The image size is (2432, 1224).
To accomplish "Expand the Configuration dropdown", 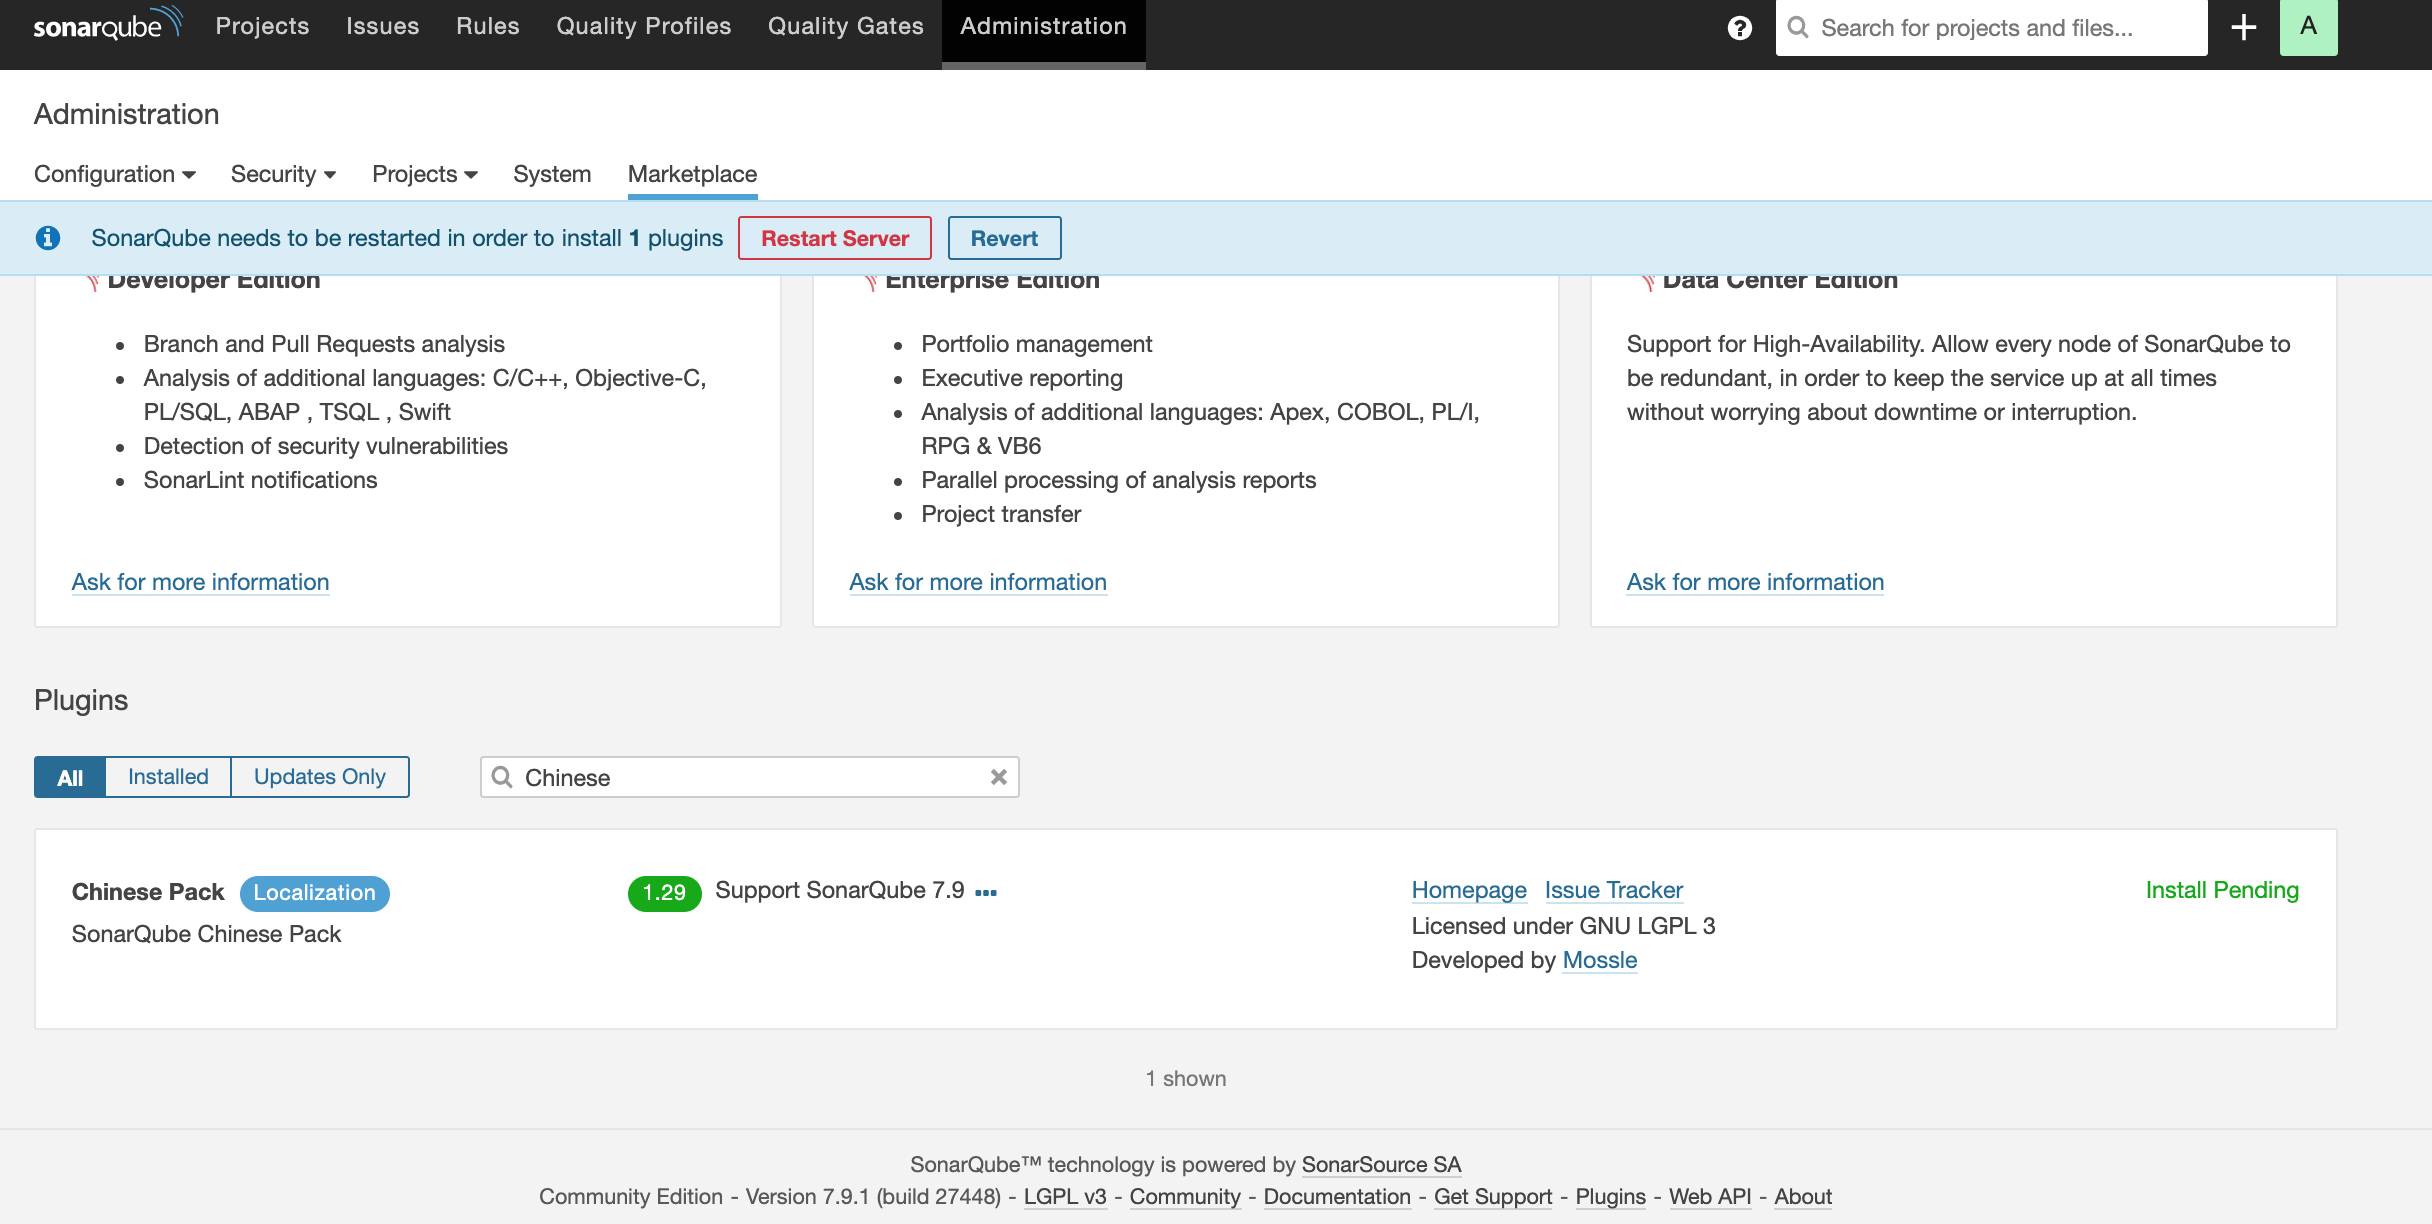I will click(x=114, y=174).
